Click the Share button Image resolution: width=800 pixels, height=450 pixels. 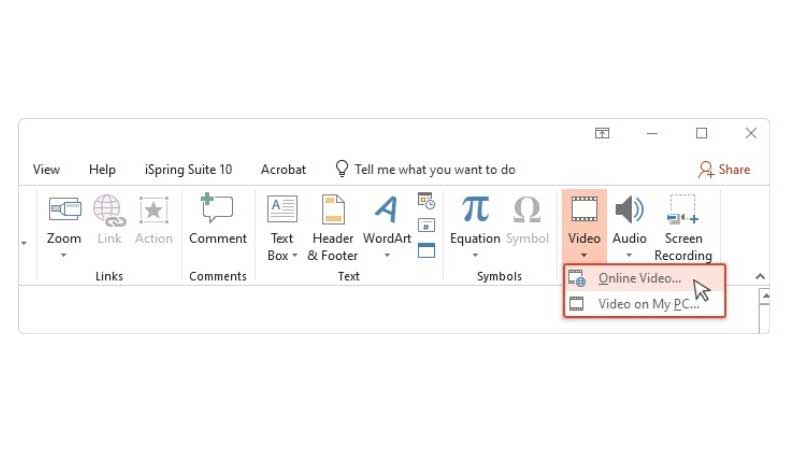pyautogui.click(x=724, y=169)
